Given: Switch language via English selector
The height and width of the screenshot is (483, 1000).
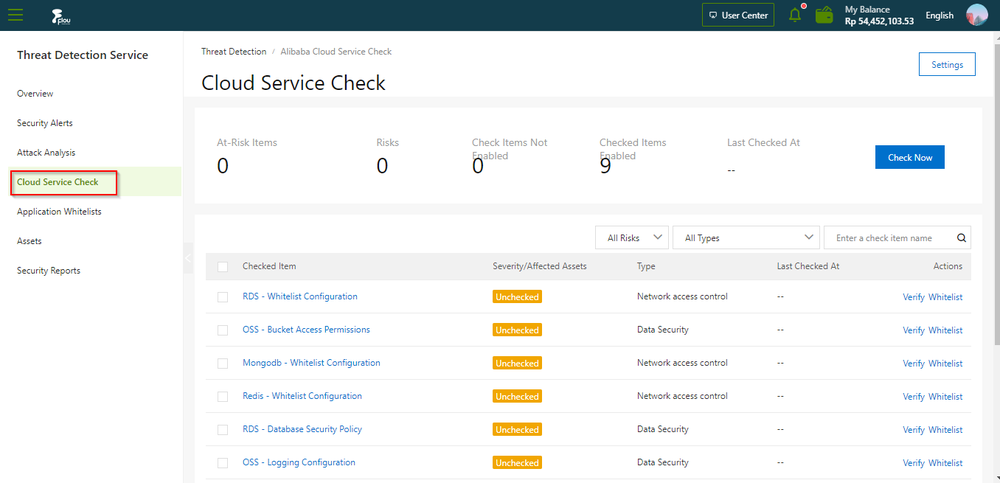Looking at the screenshot, I should pos(939,15).
